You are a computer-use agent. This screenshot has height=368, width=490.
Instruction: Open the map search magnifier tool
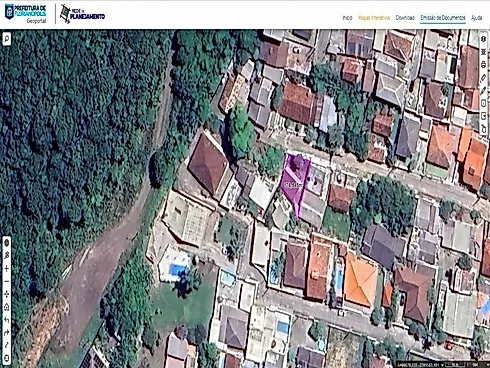pyautogui.click(x=7, y=39)
